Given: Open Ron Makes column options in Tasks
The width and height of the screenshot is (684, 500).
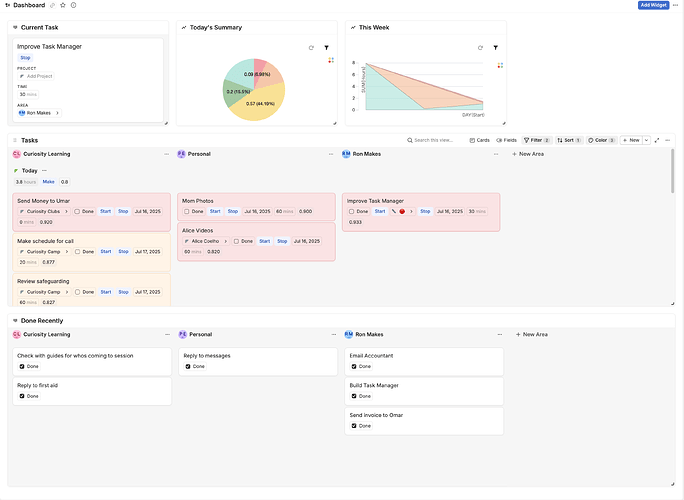Looking at the screenshot, I should (x=496, y=154).
